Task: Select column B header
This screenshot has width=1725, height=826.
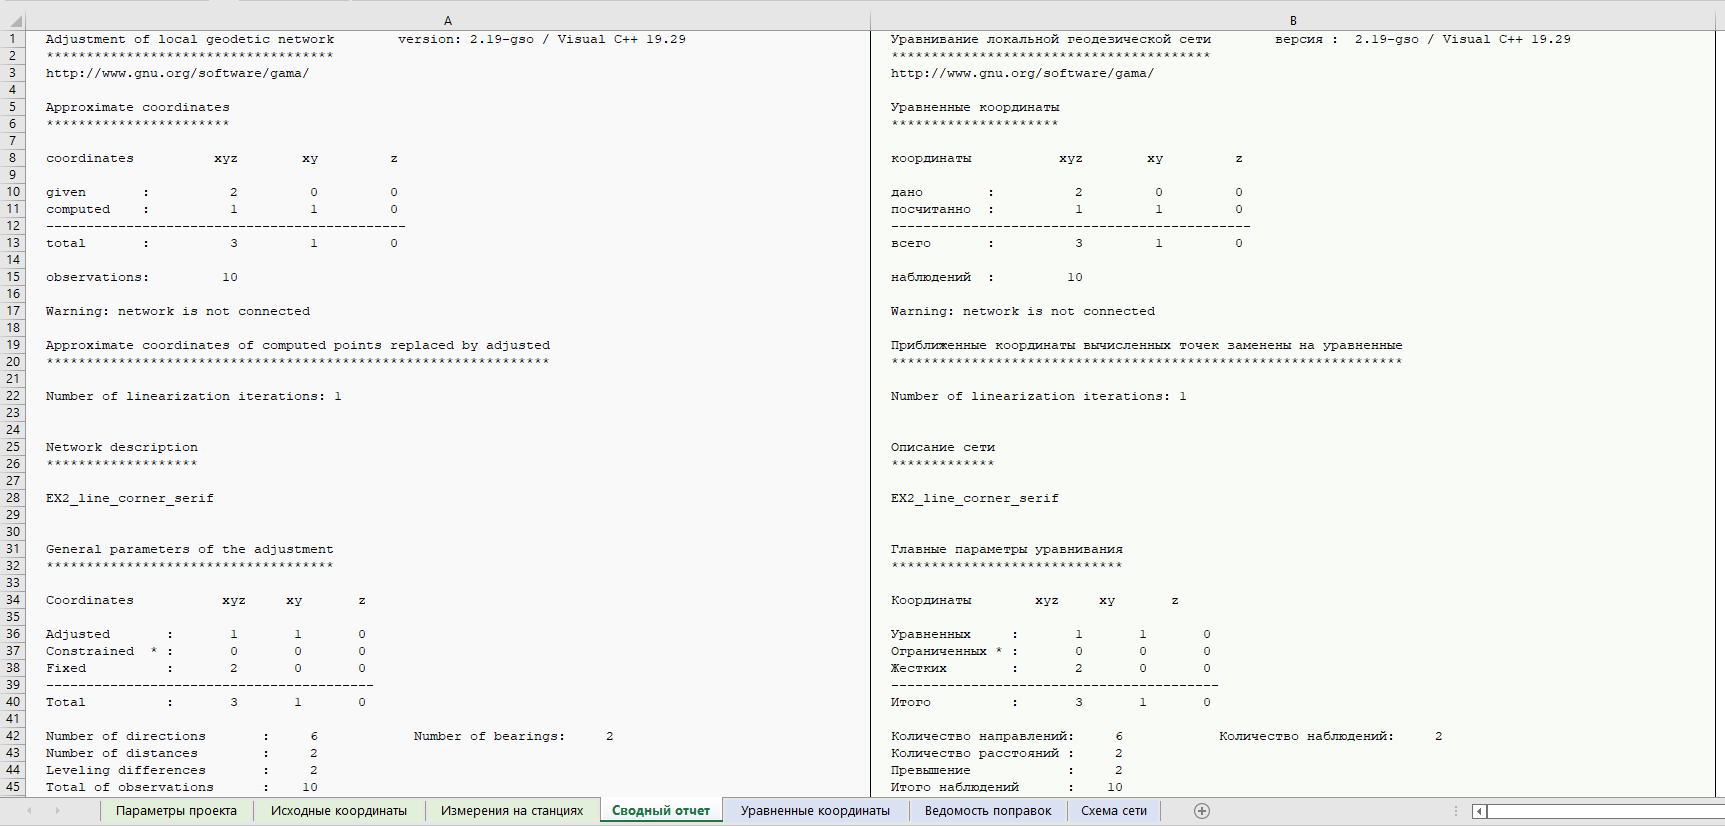Action: pyautogui.click(x=1292, y=20)
